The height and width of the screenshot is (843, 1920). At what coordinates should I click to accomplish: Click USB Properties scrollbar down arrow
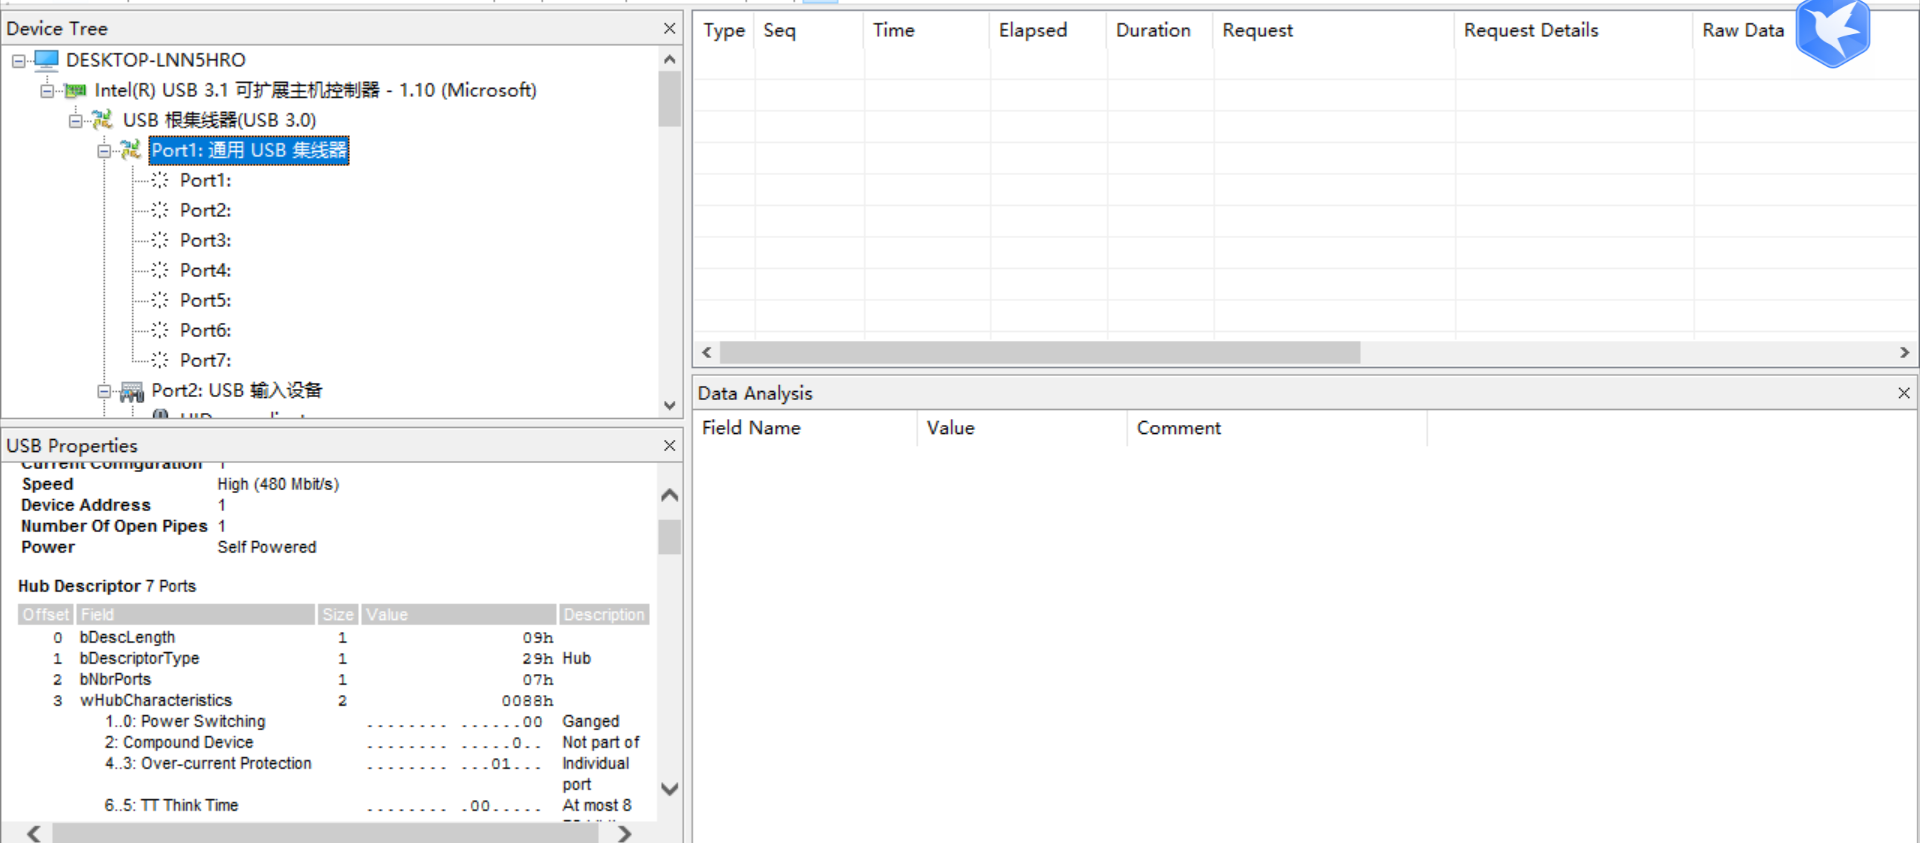tap(670, 789)
